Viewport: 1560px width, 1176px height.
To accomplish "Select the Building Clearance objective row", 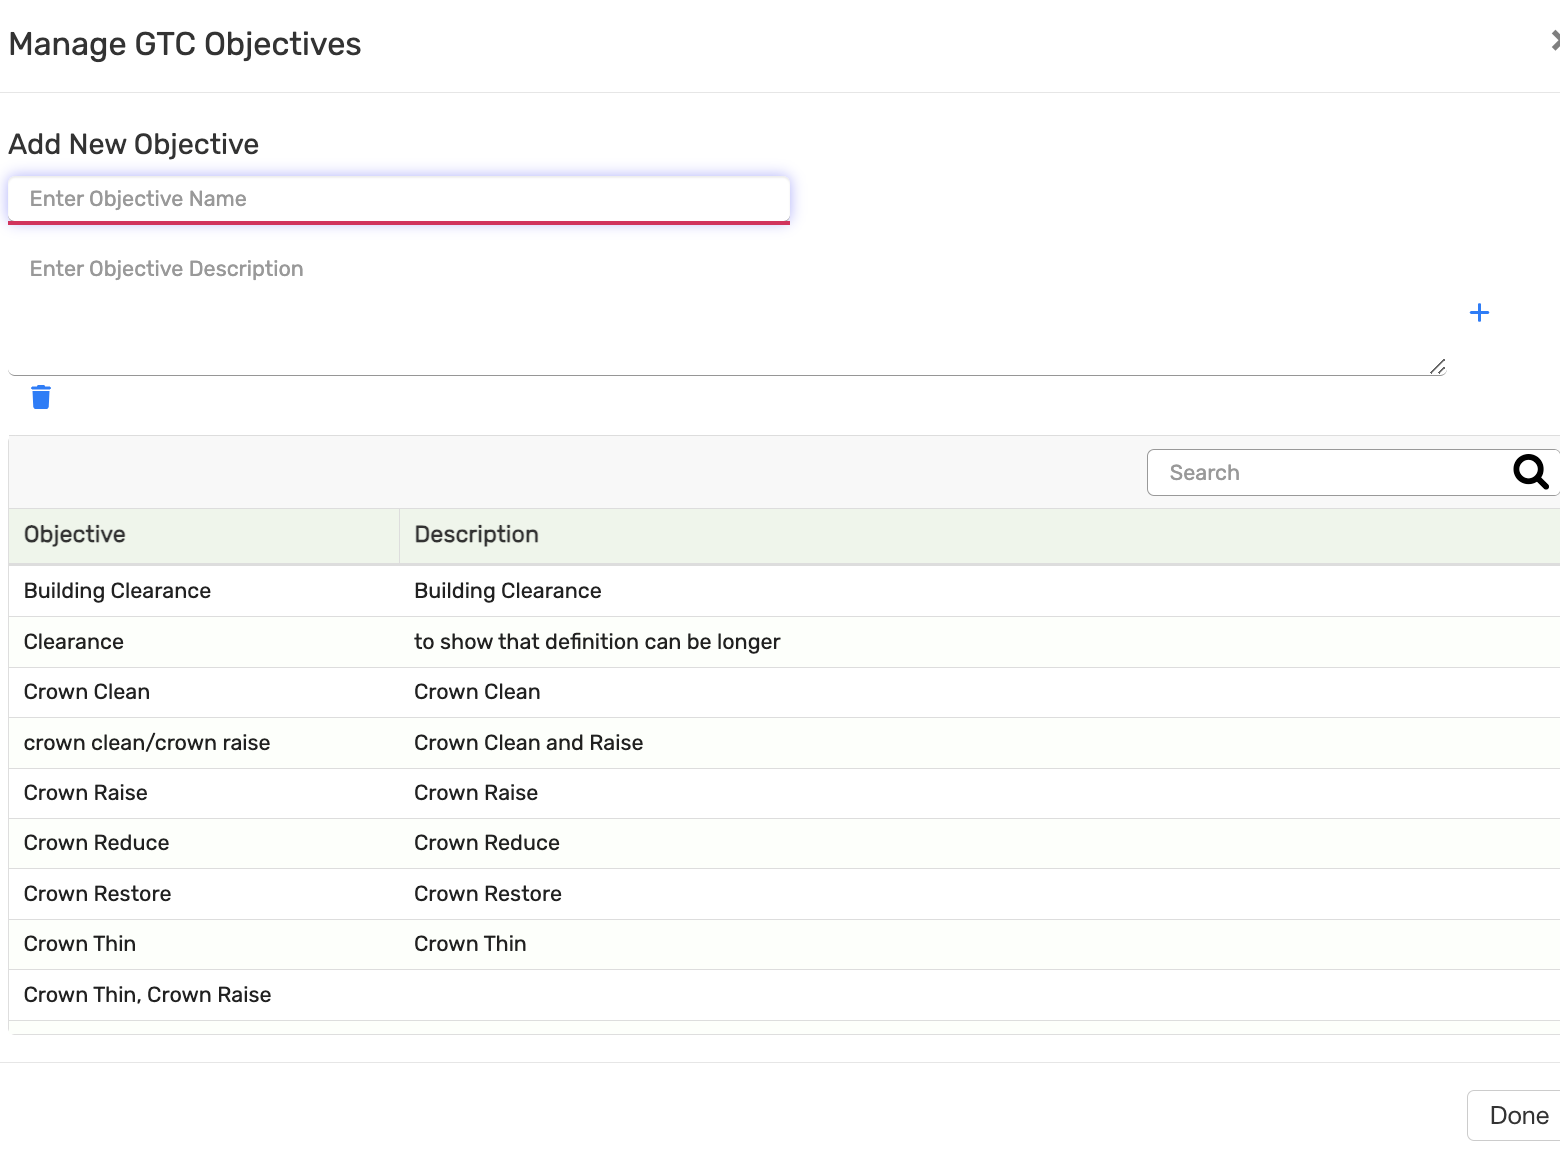I will click(784, 591).
